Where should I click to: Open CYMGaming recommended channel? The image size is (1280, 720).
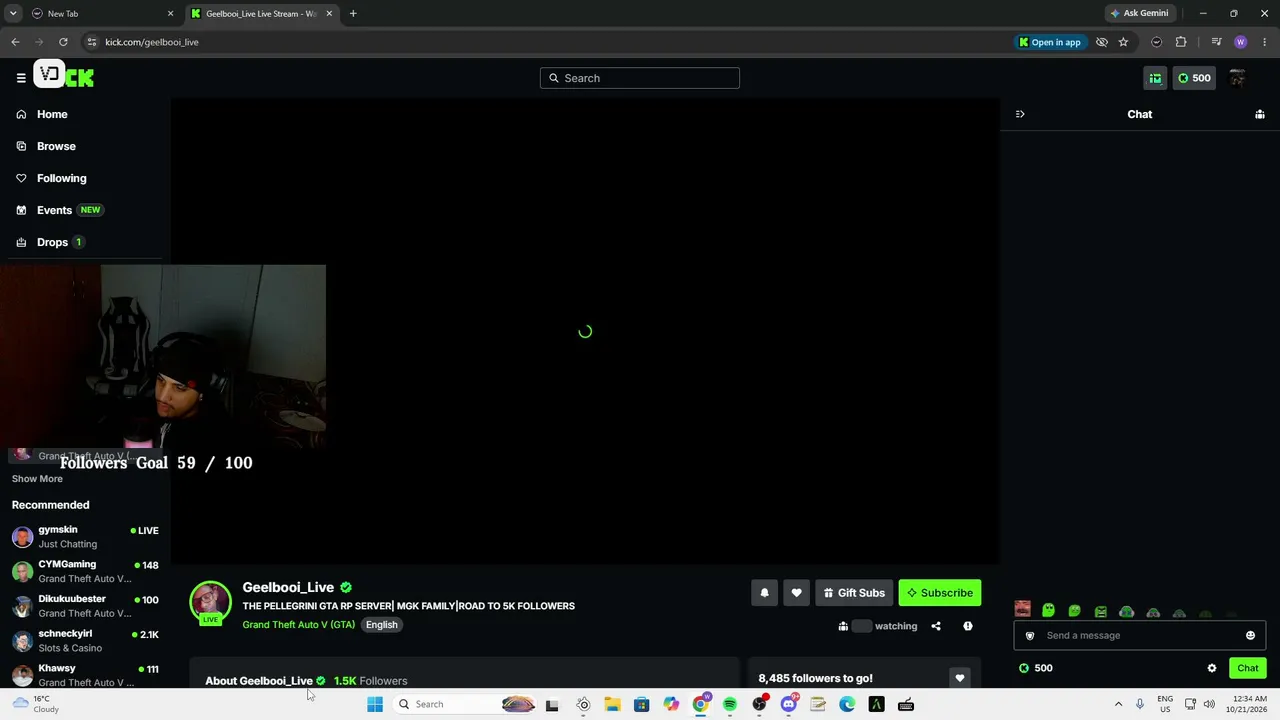tap(85, 571)
